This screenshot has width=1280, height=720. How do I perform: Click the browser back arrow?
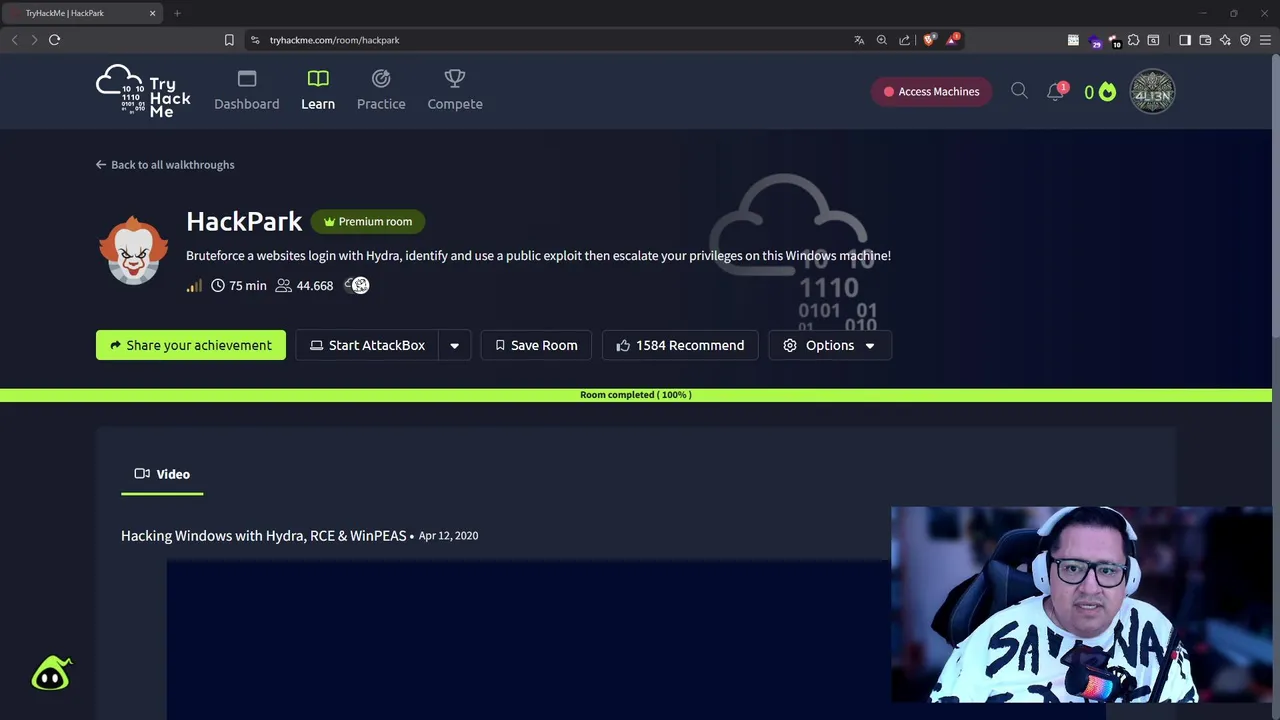coord(14,40)
